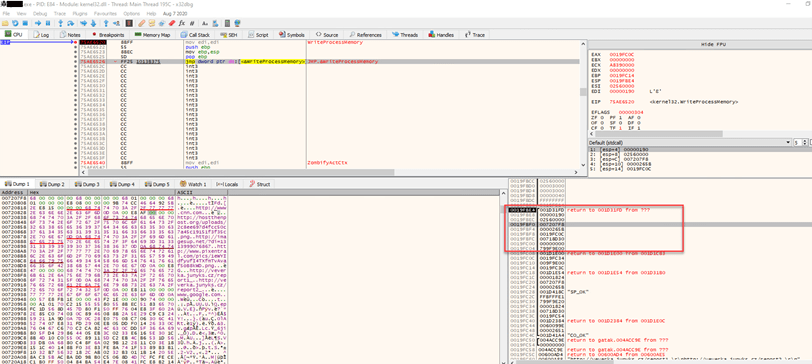Click the Step Over icon
Image resolution: width=812 pixels, height=364 pixels.
coord(70,23)
